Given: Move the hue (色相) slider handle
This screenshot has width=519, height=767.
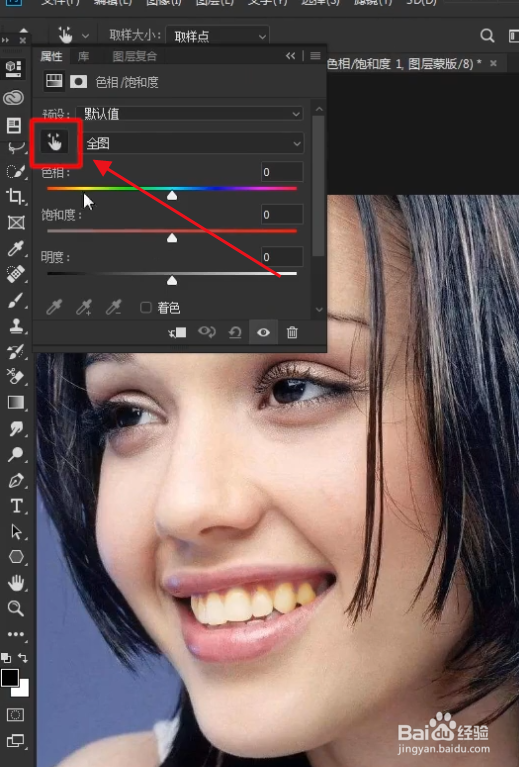Looking at the screenshot, I should coord(172,196).
